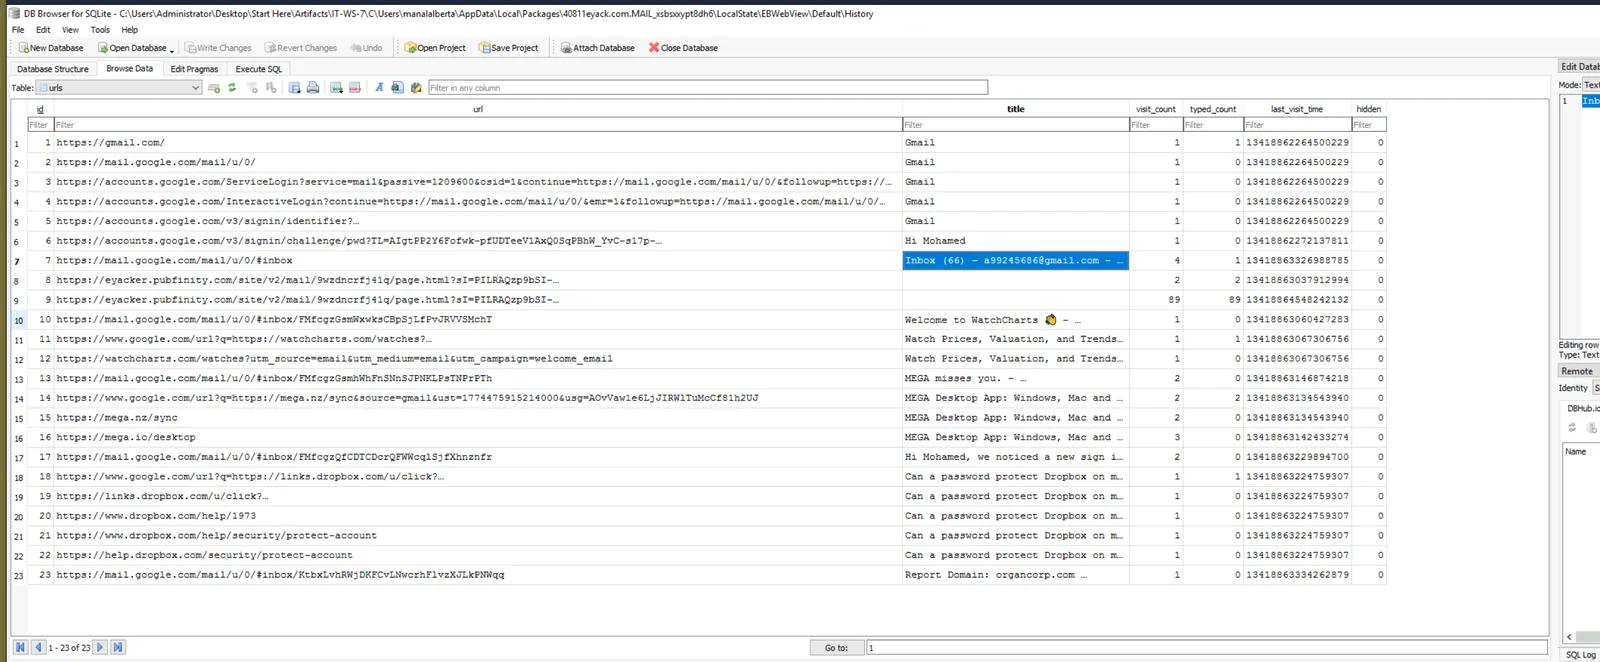Switch to the Database Structure tab
Screen dimensions: 1600x662
(53, 69)
